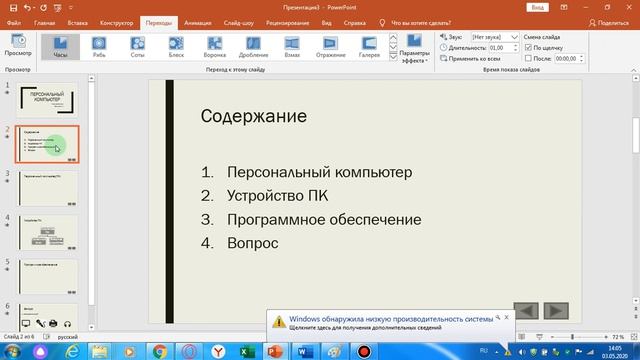Apply the Соты transition
This screenshot has width=640, height=360.
pyautogui.click(x=138, y=47)
